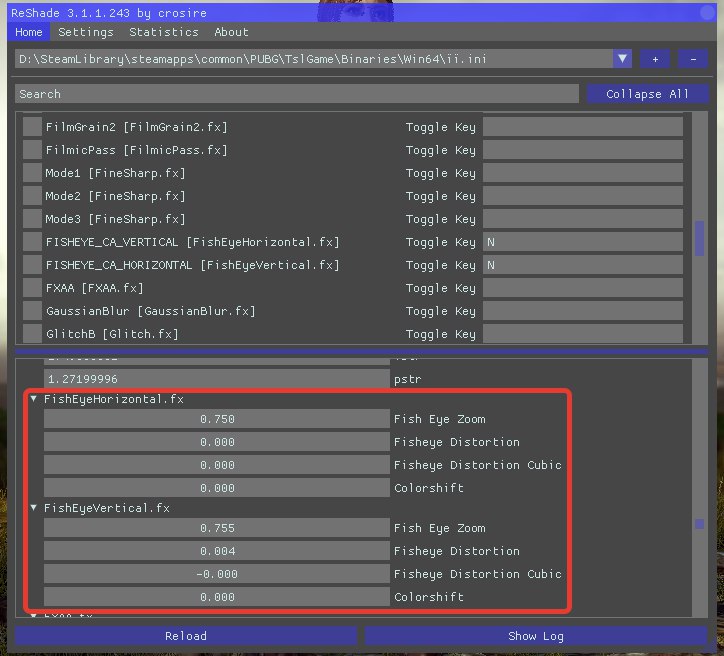
Task: Toggle the Mode2 FineSharp checkbox
Action: click(32, 196)
